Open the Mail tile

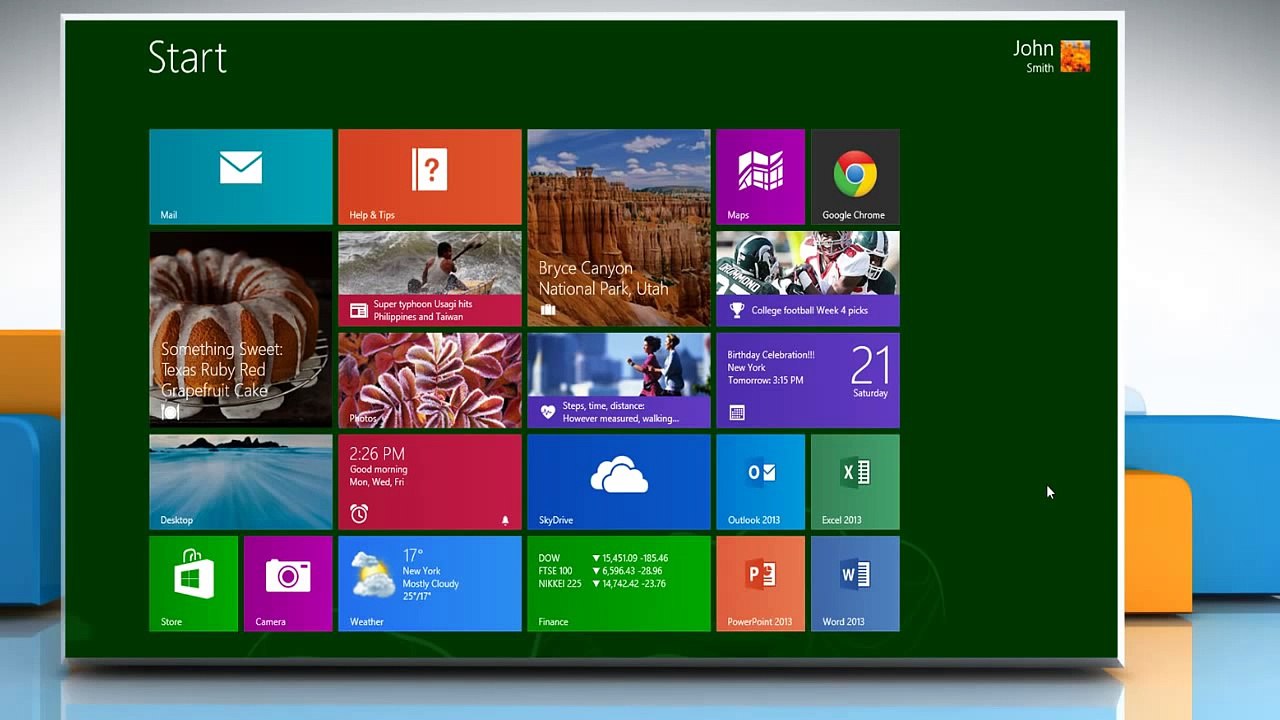coord(240,177)
